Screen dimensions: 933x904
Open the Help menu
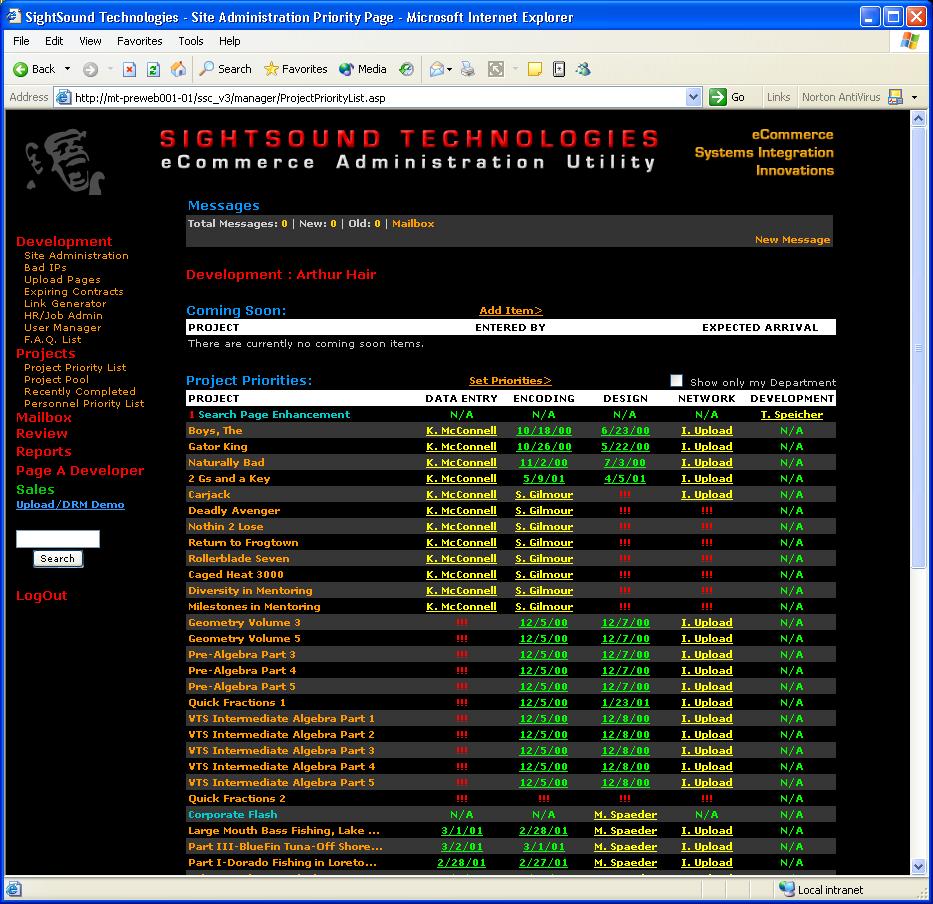point(230,41)
